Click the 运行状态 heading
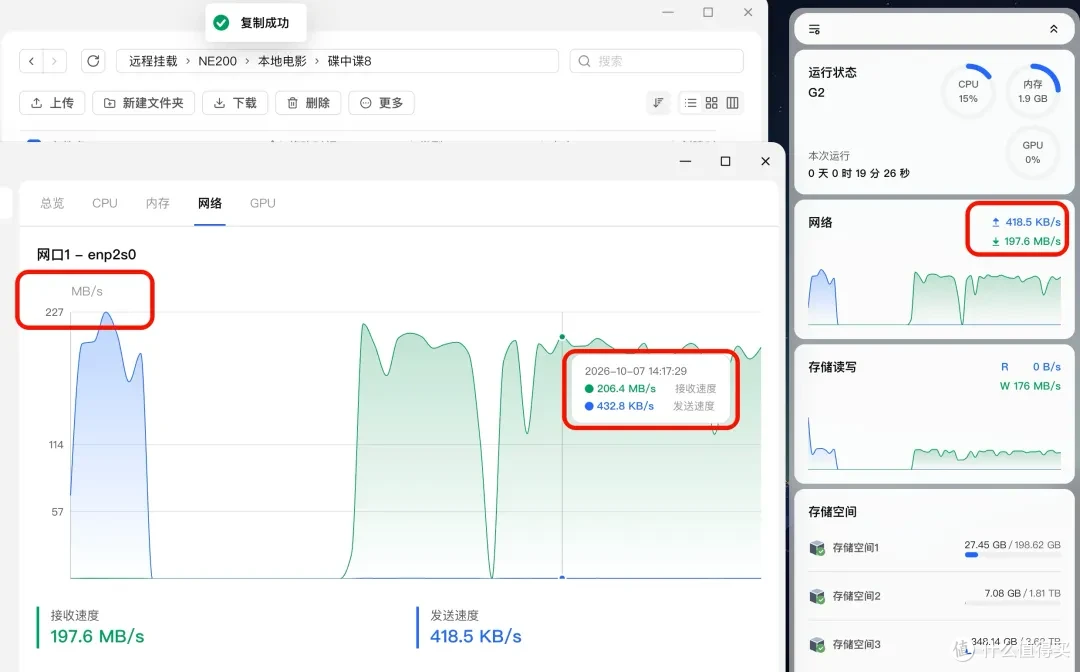The image size is (1080, 672). 832,72
